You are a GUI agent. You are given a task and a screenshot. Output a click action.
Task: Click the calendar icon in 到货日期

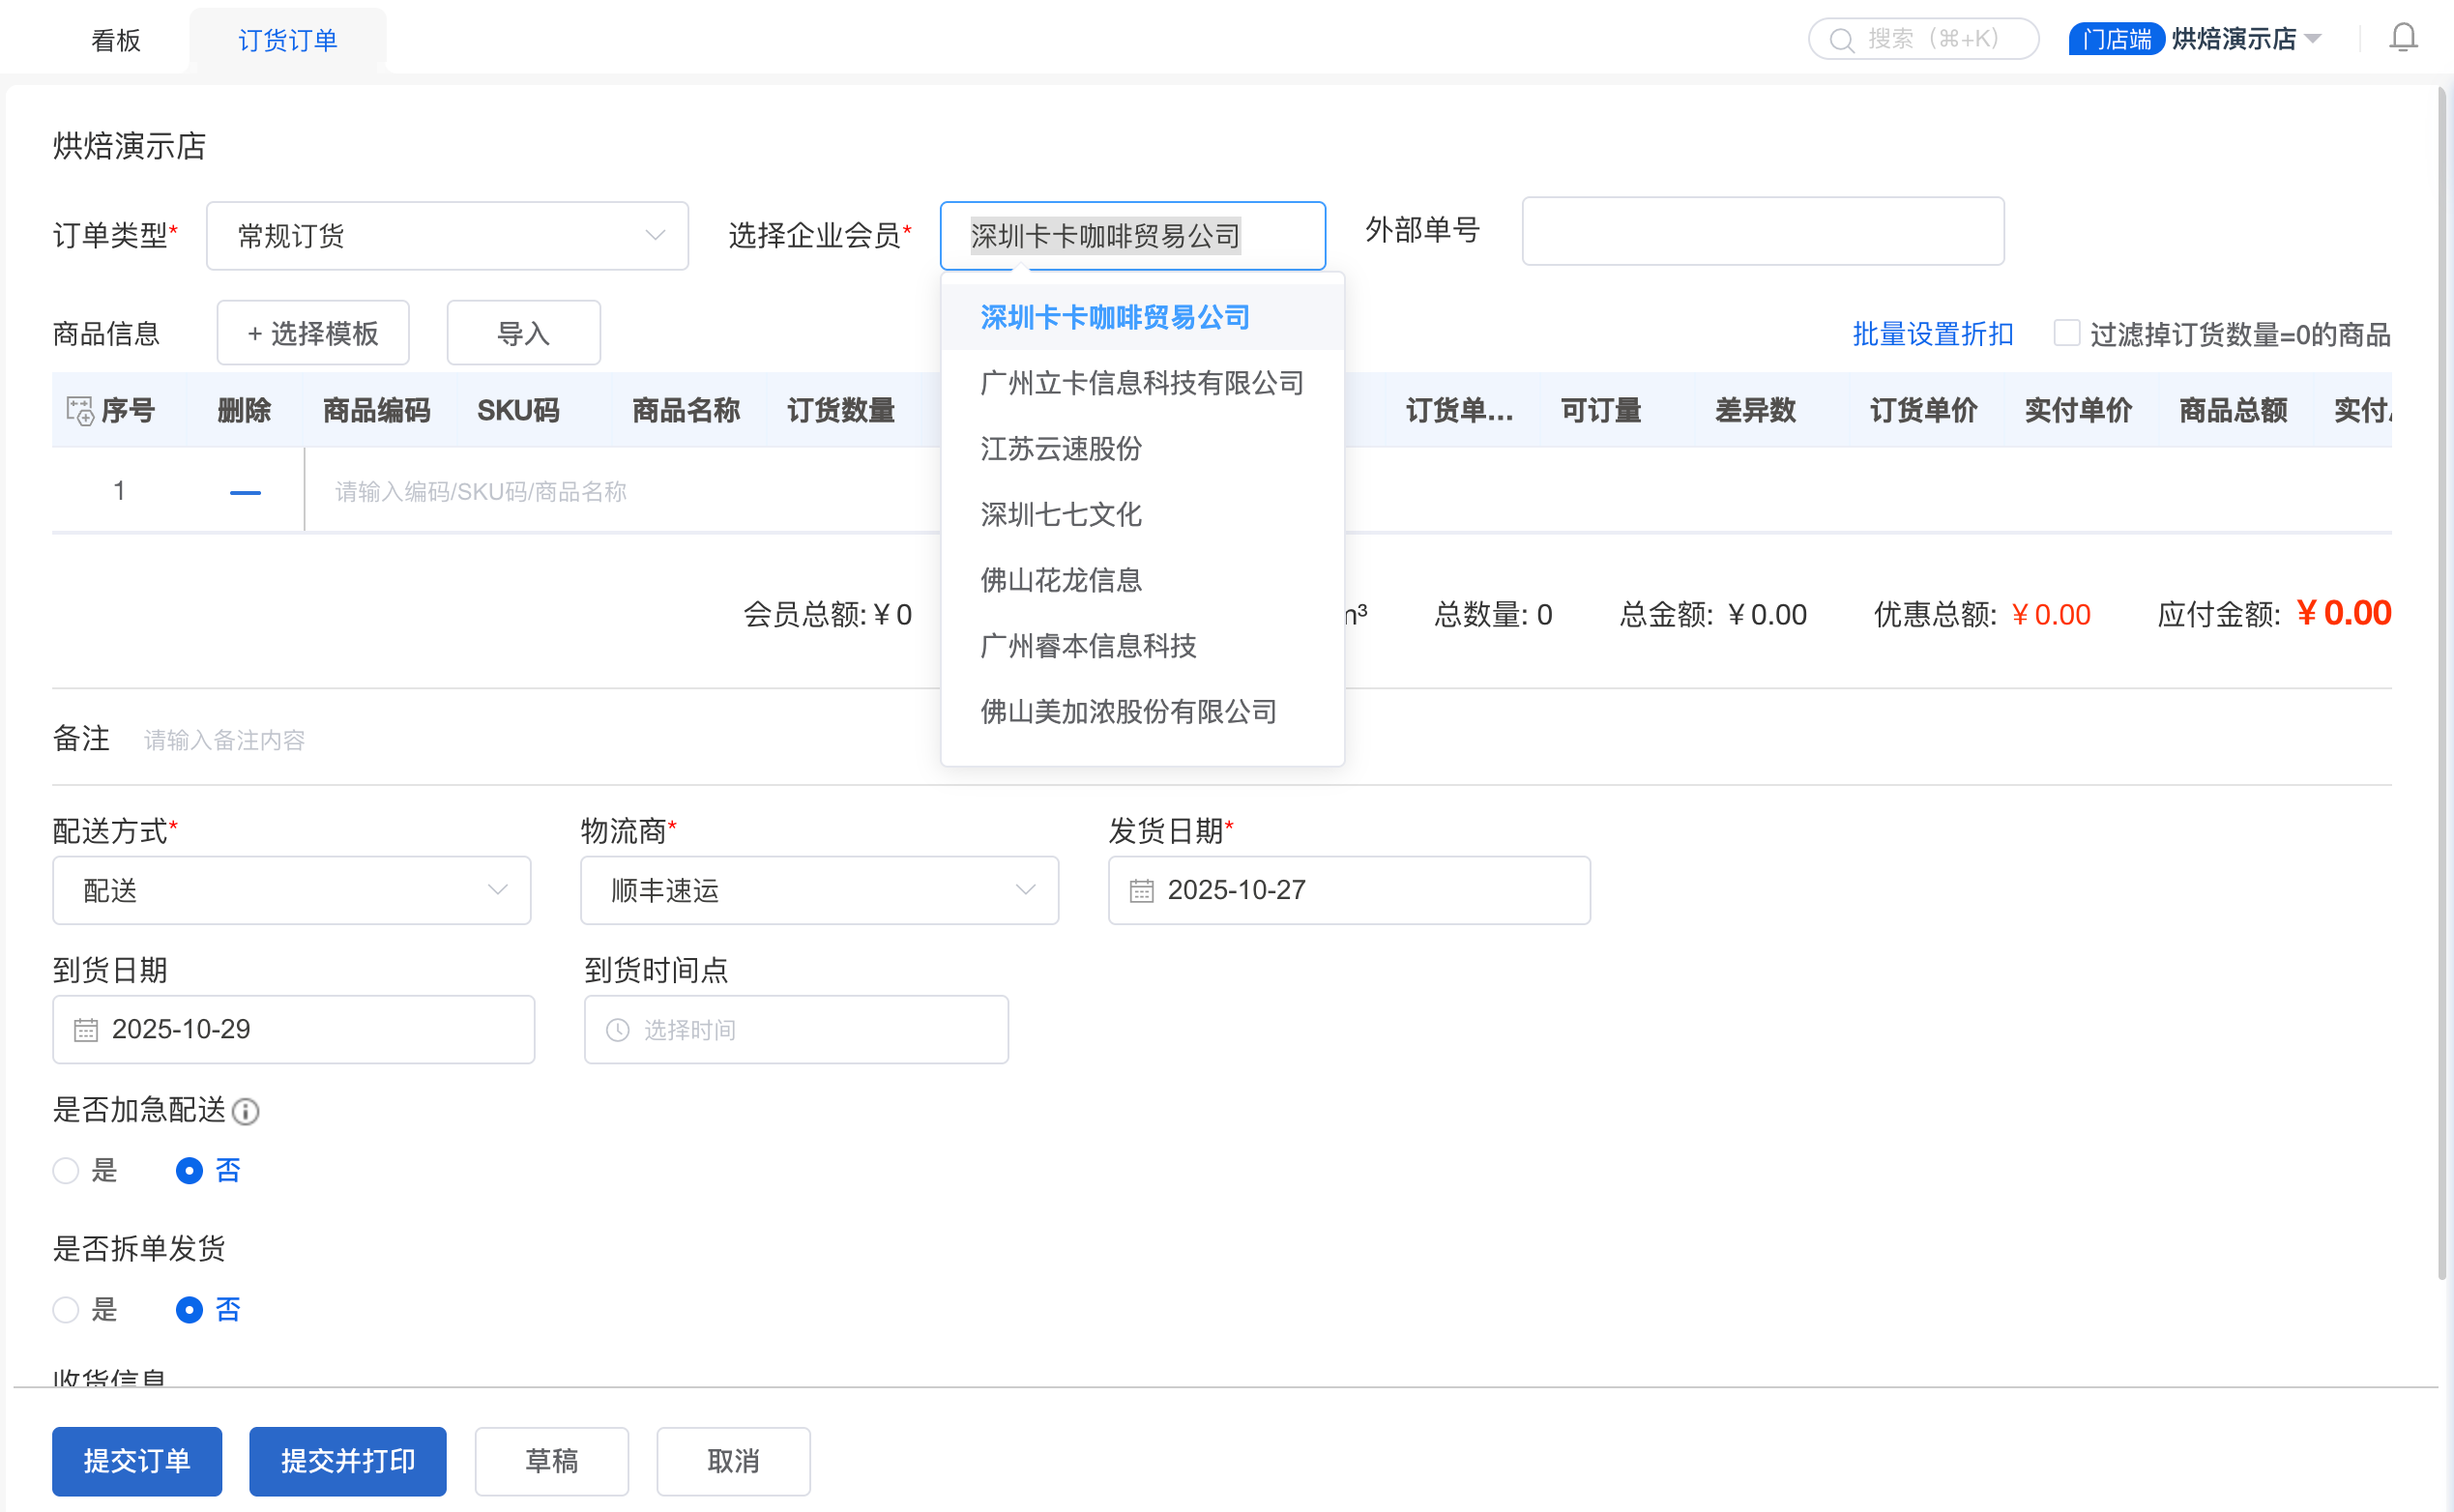[86, 1029]
